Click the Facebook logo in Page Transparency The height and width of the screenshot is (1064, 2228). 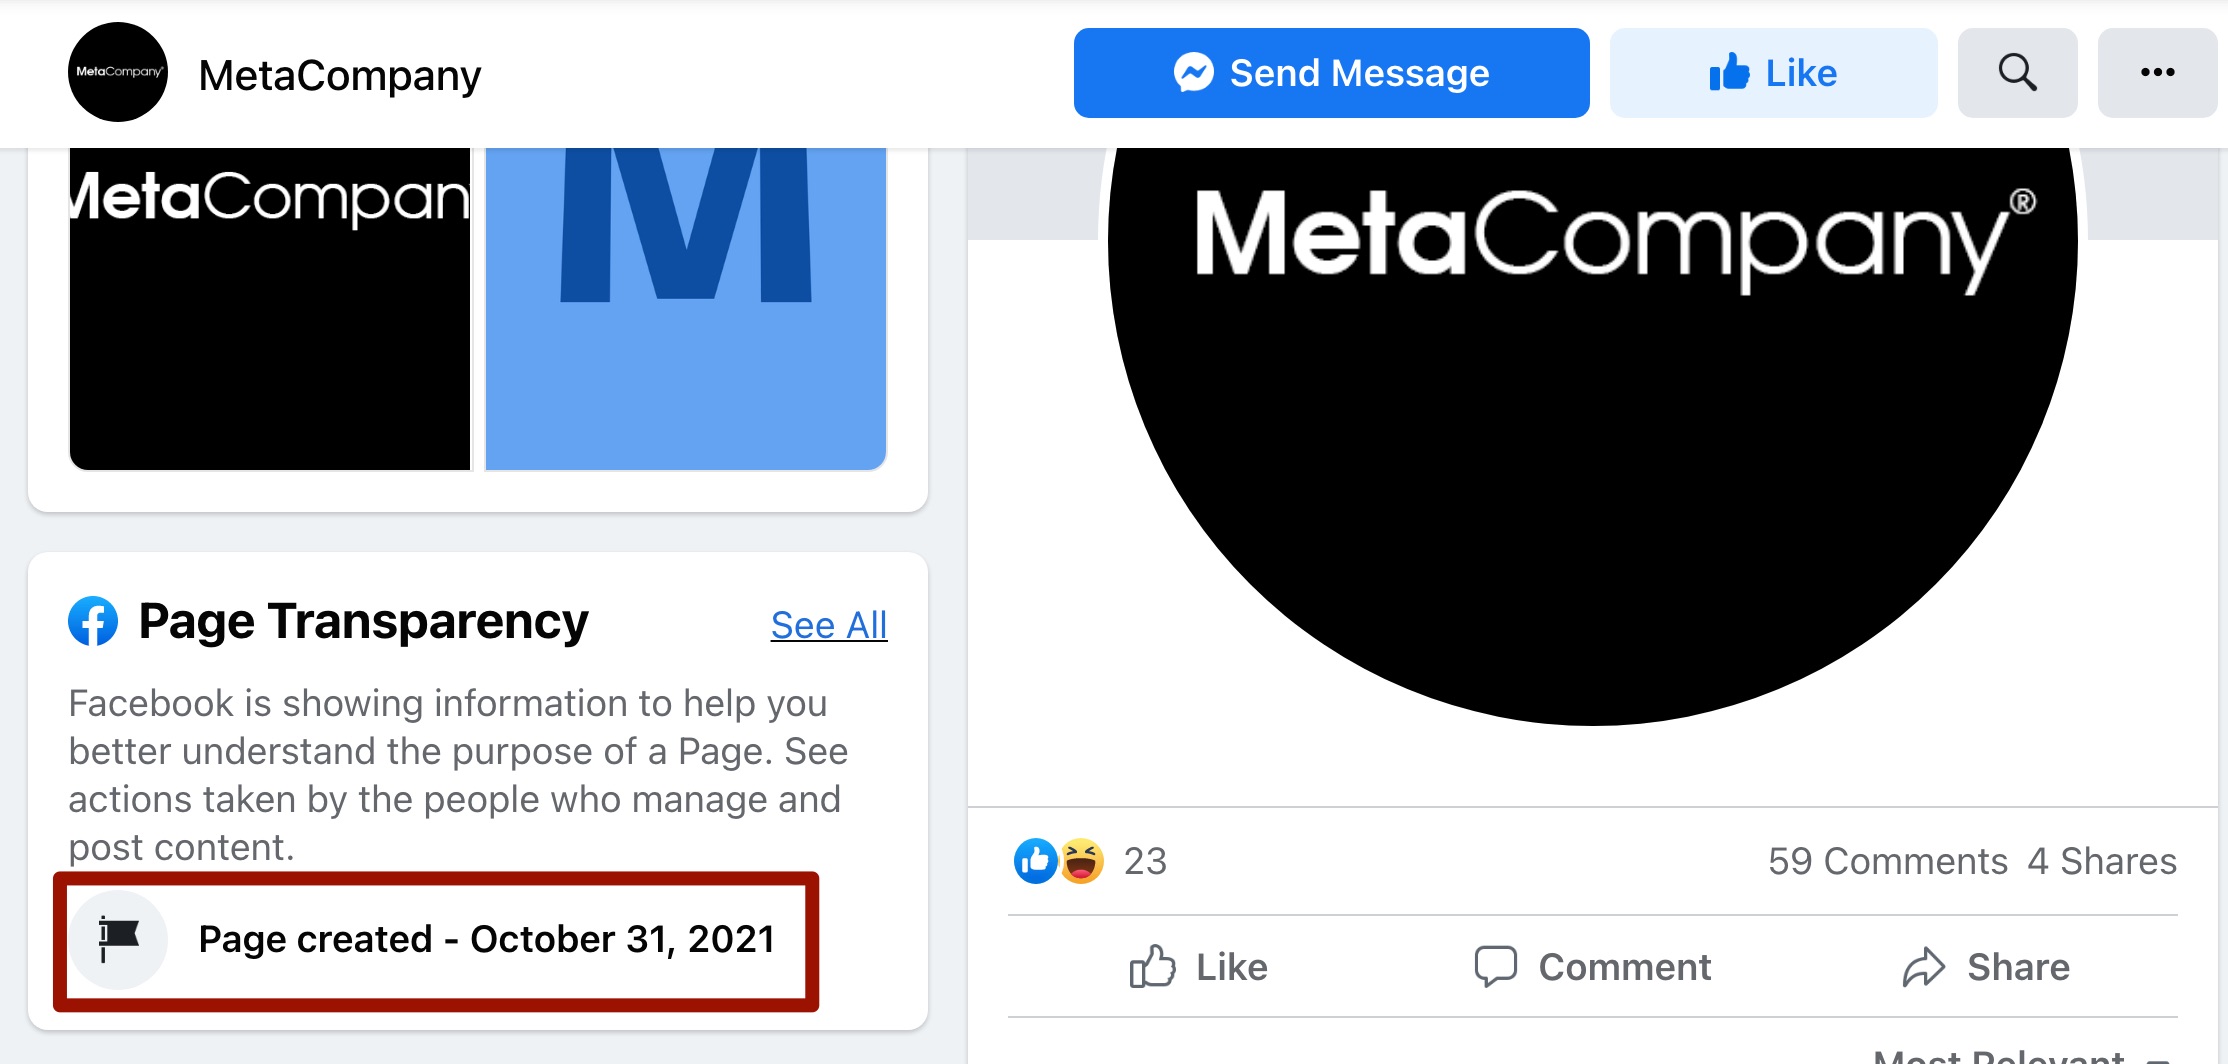pyautogui.click(x=93, y=621)
